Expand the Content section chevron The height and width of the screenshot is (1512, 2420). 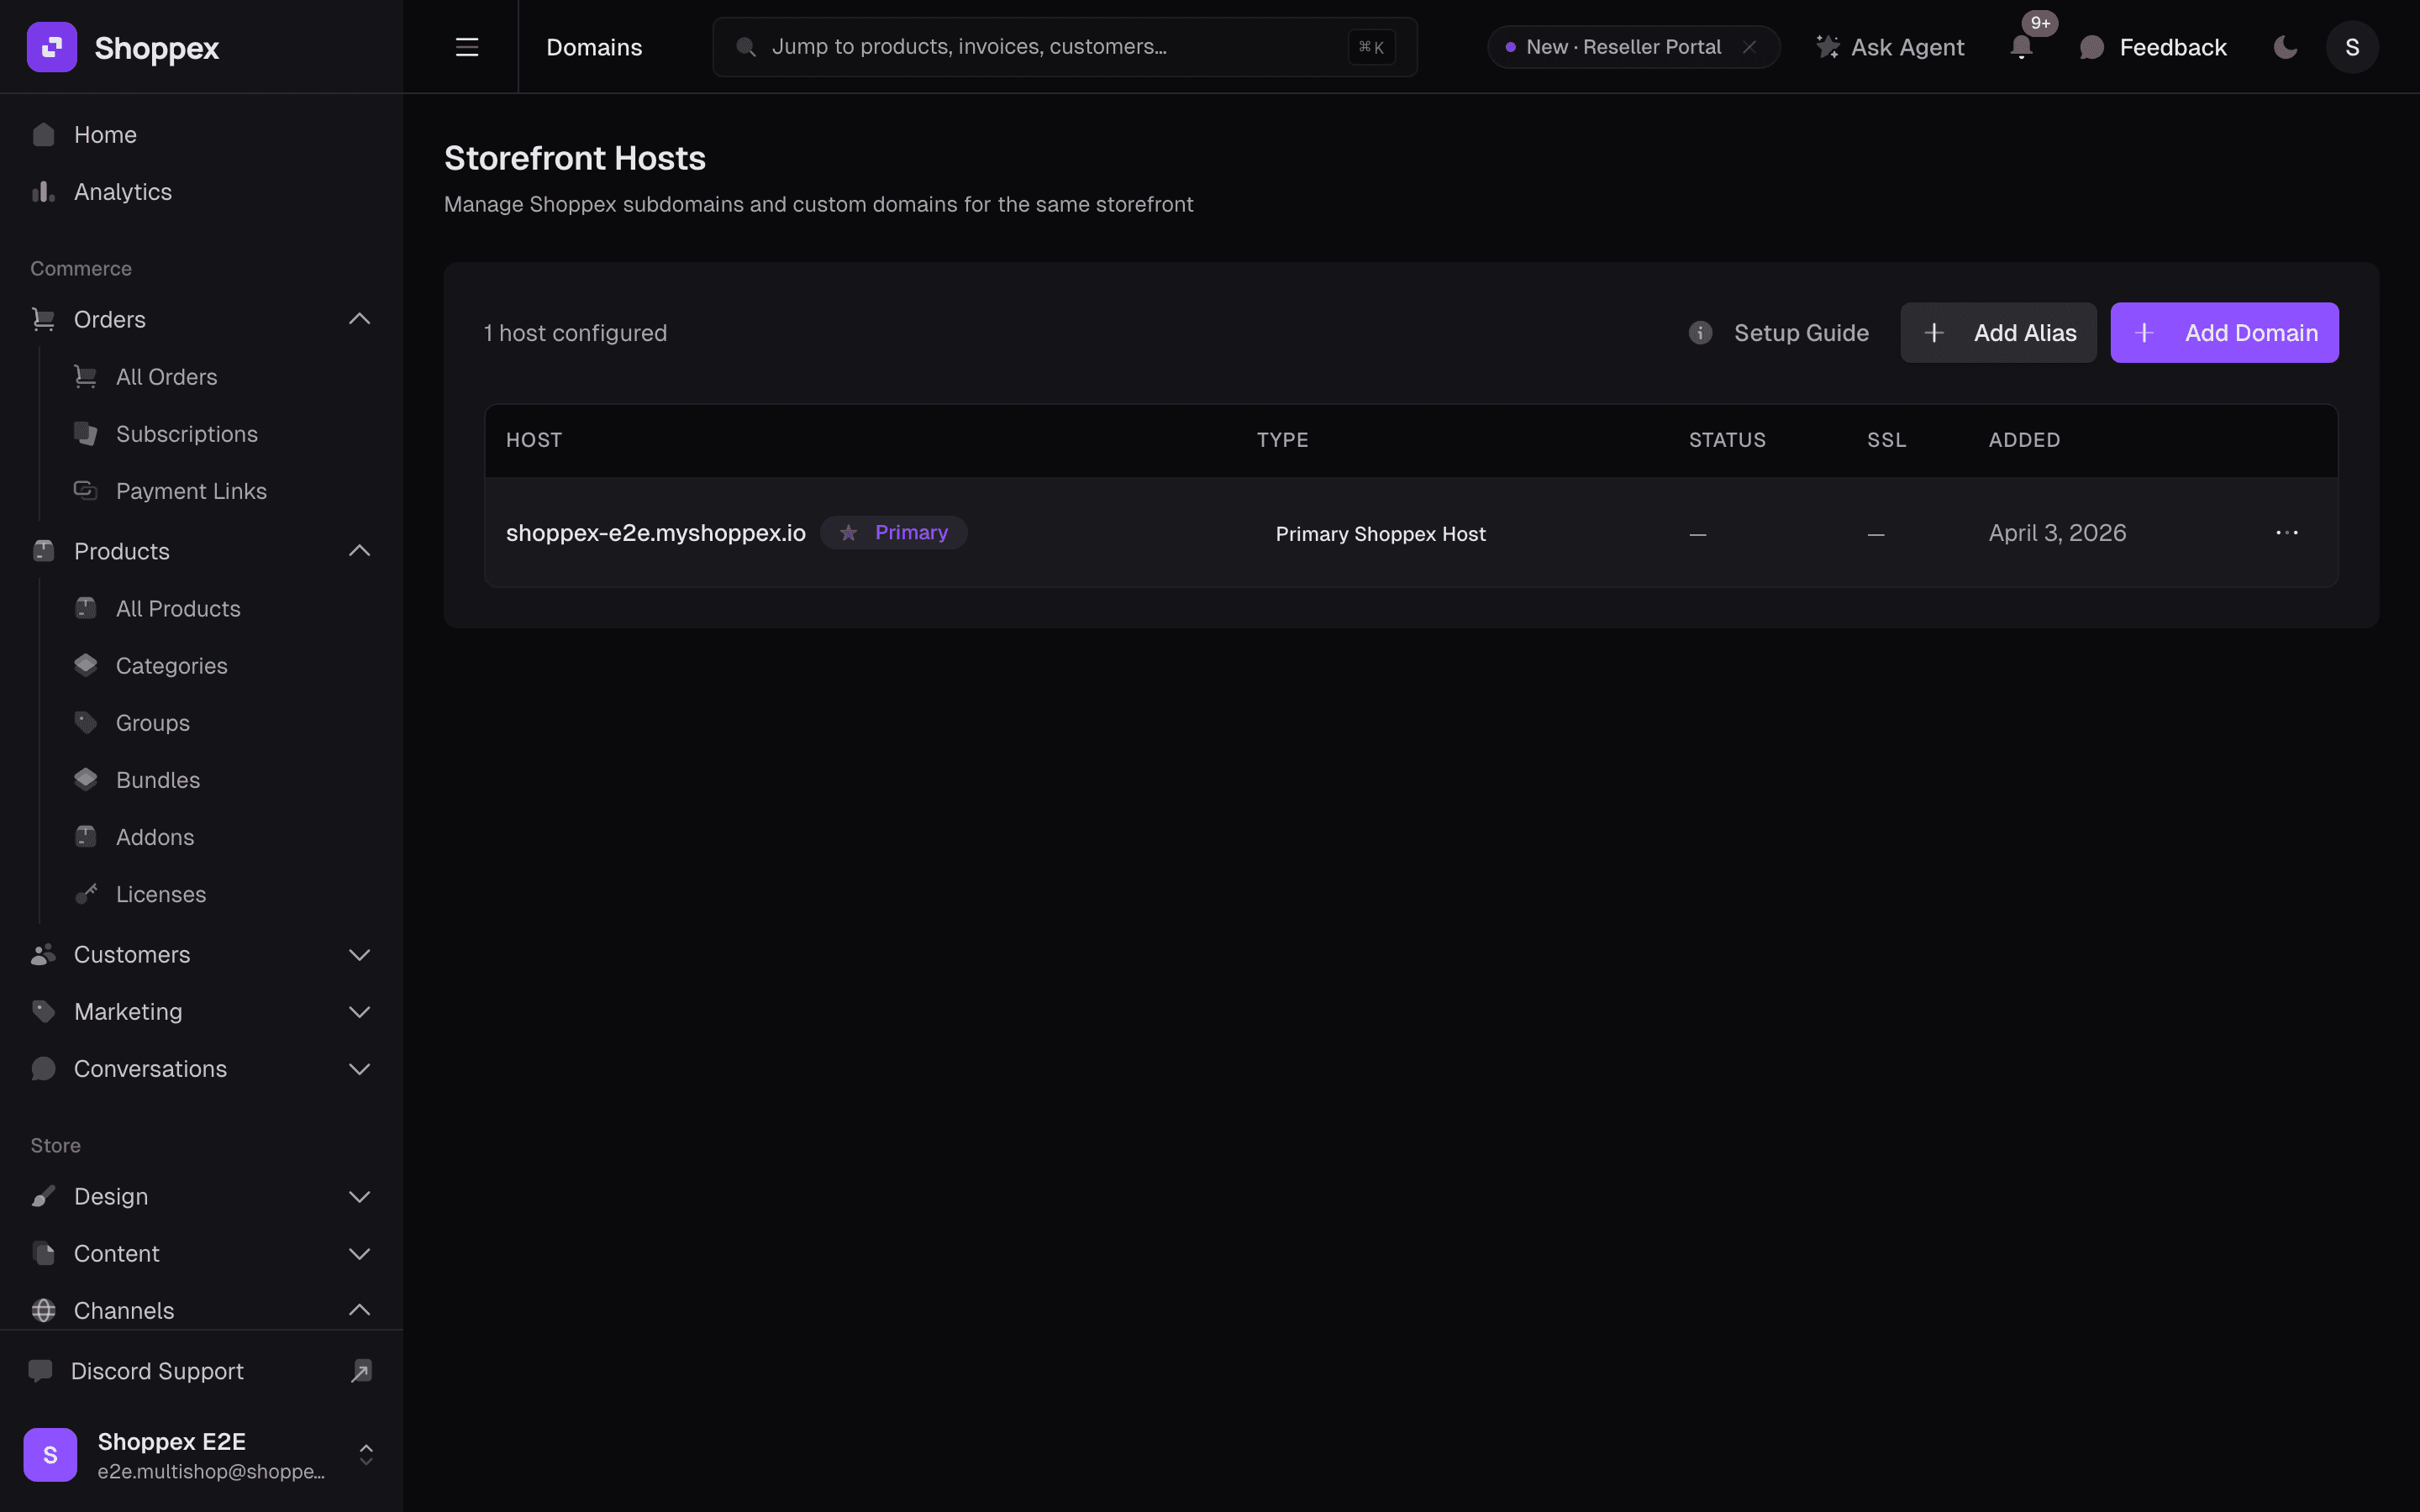[x=359, y=1254]
